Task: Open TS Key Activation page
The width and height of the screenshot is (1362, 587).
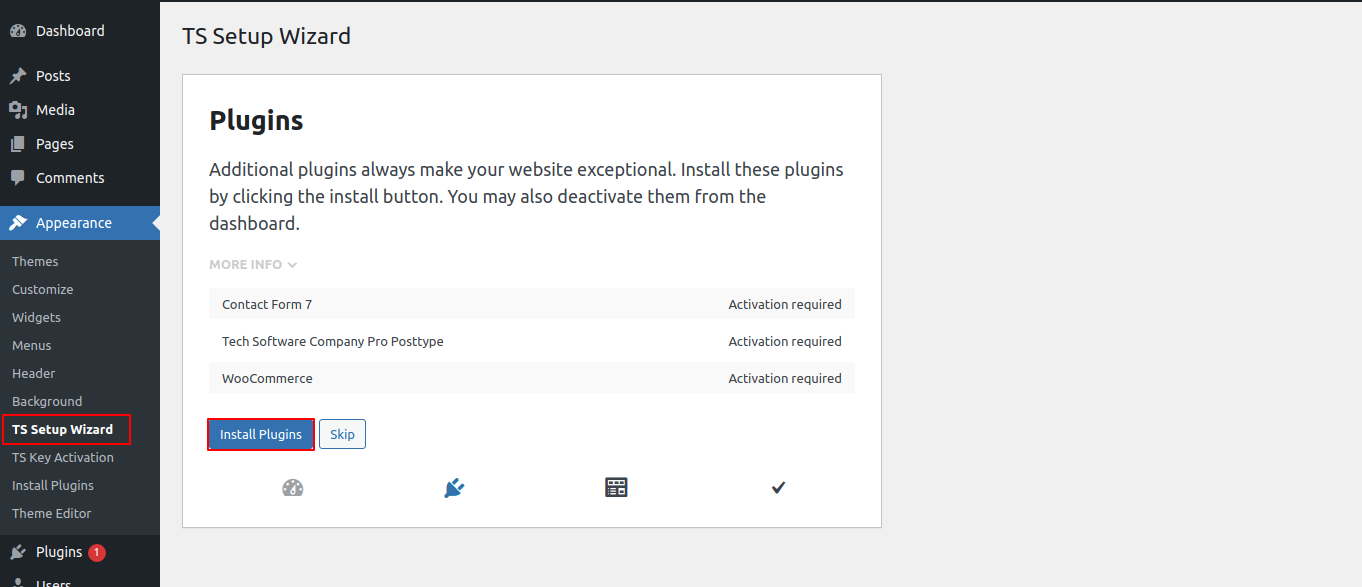Action: [x=63, y=457]
